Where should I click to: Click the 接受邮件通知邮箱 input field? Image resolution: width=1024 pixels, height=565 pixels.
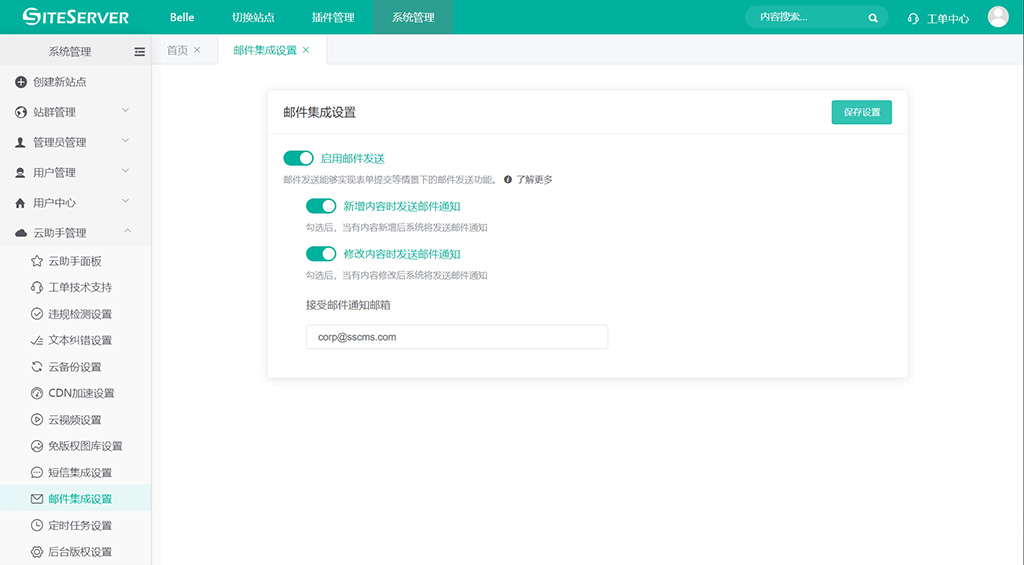coord(456,337)
